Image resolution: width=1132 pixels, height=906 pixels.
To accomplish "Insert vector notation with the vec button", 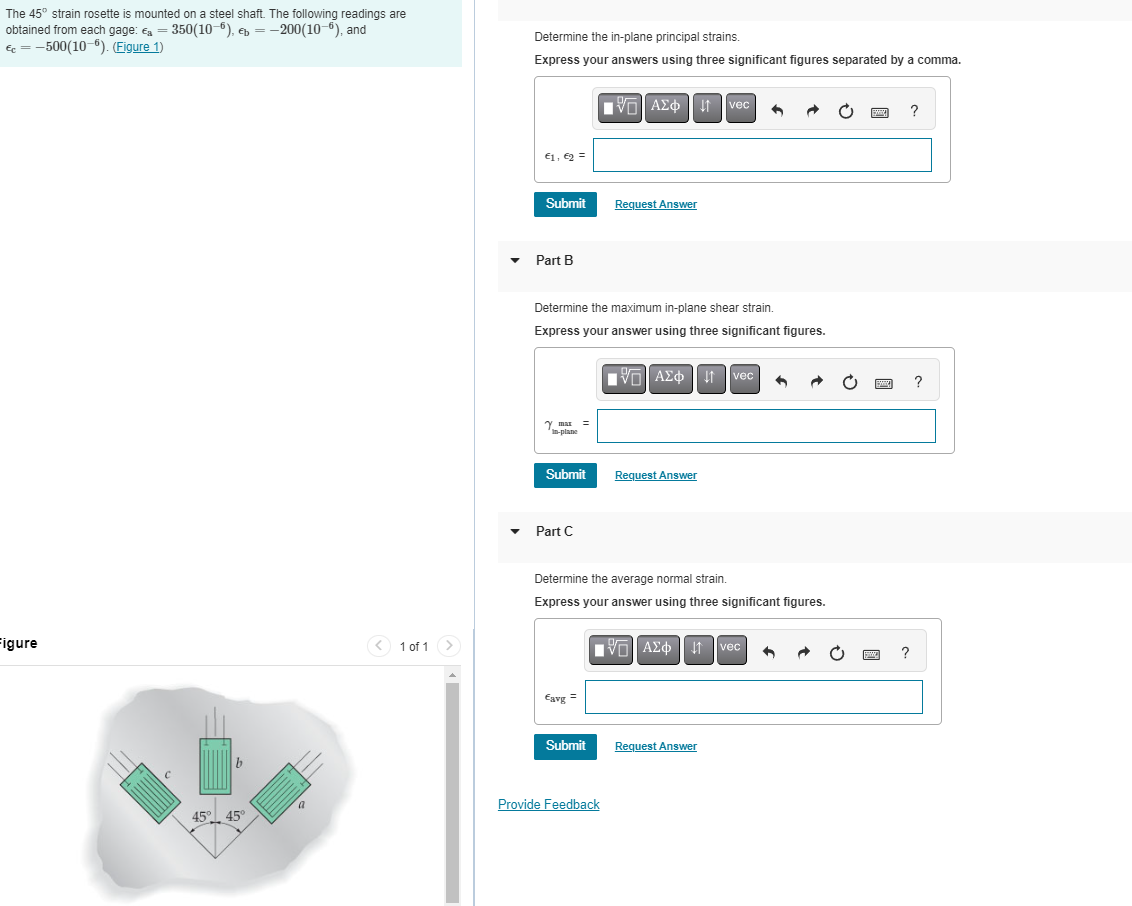I will click(x=740, y=108).
